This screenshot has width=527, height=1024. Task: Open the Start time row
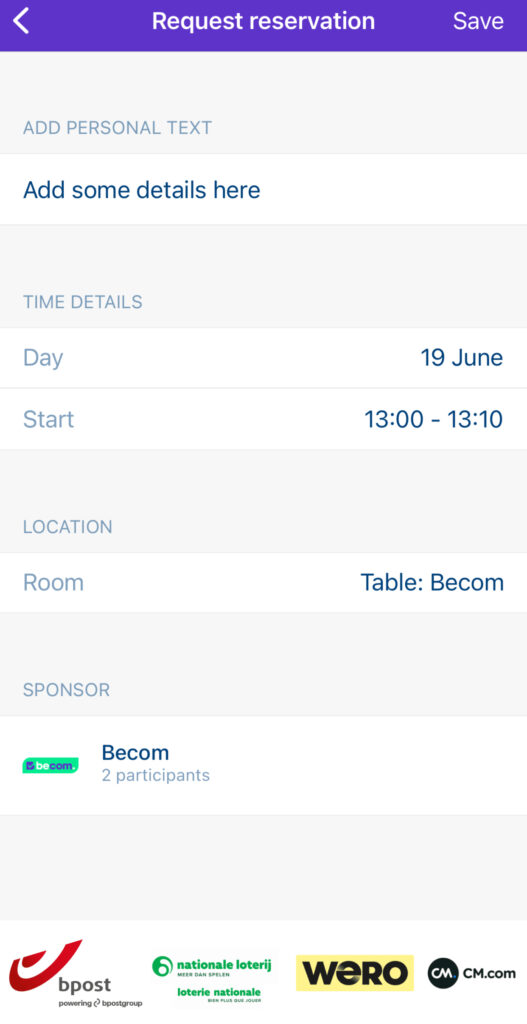(x=263, y=419)
